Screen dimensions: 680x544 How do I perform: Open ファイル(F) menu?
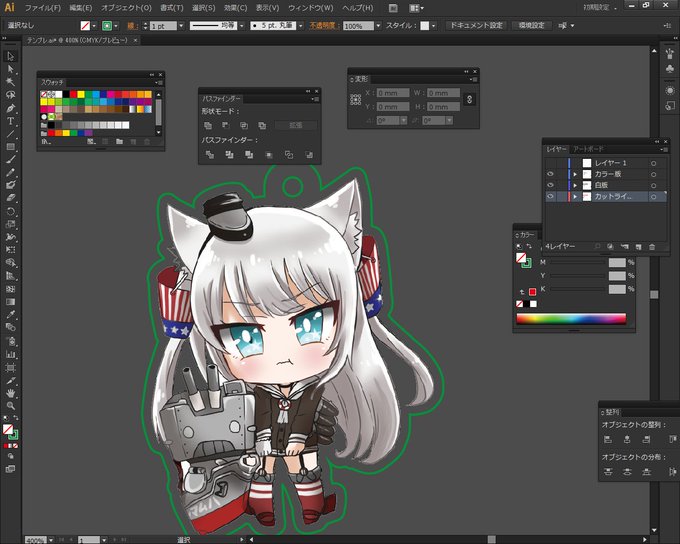42,8
